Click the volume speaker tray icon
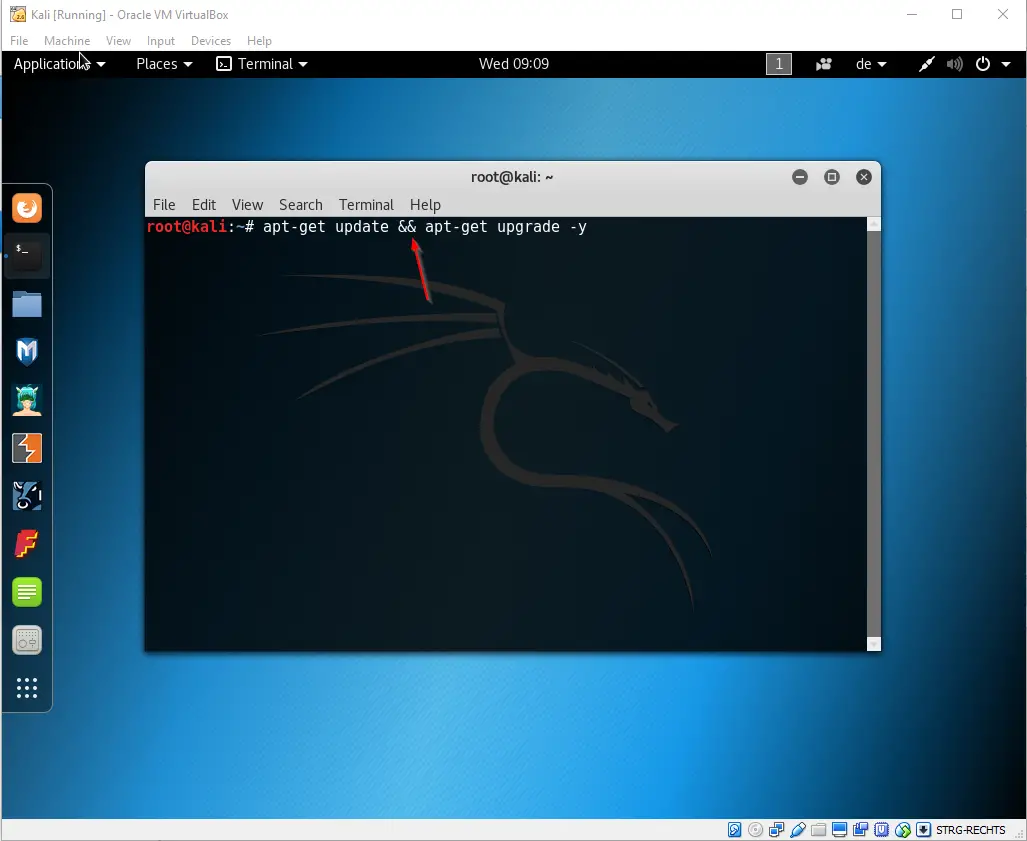1027x841 pixels. click(x=955, y=64)
